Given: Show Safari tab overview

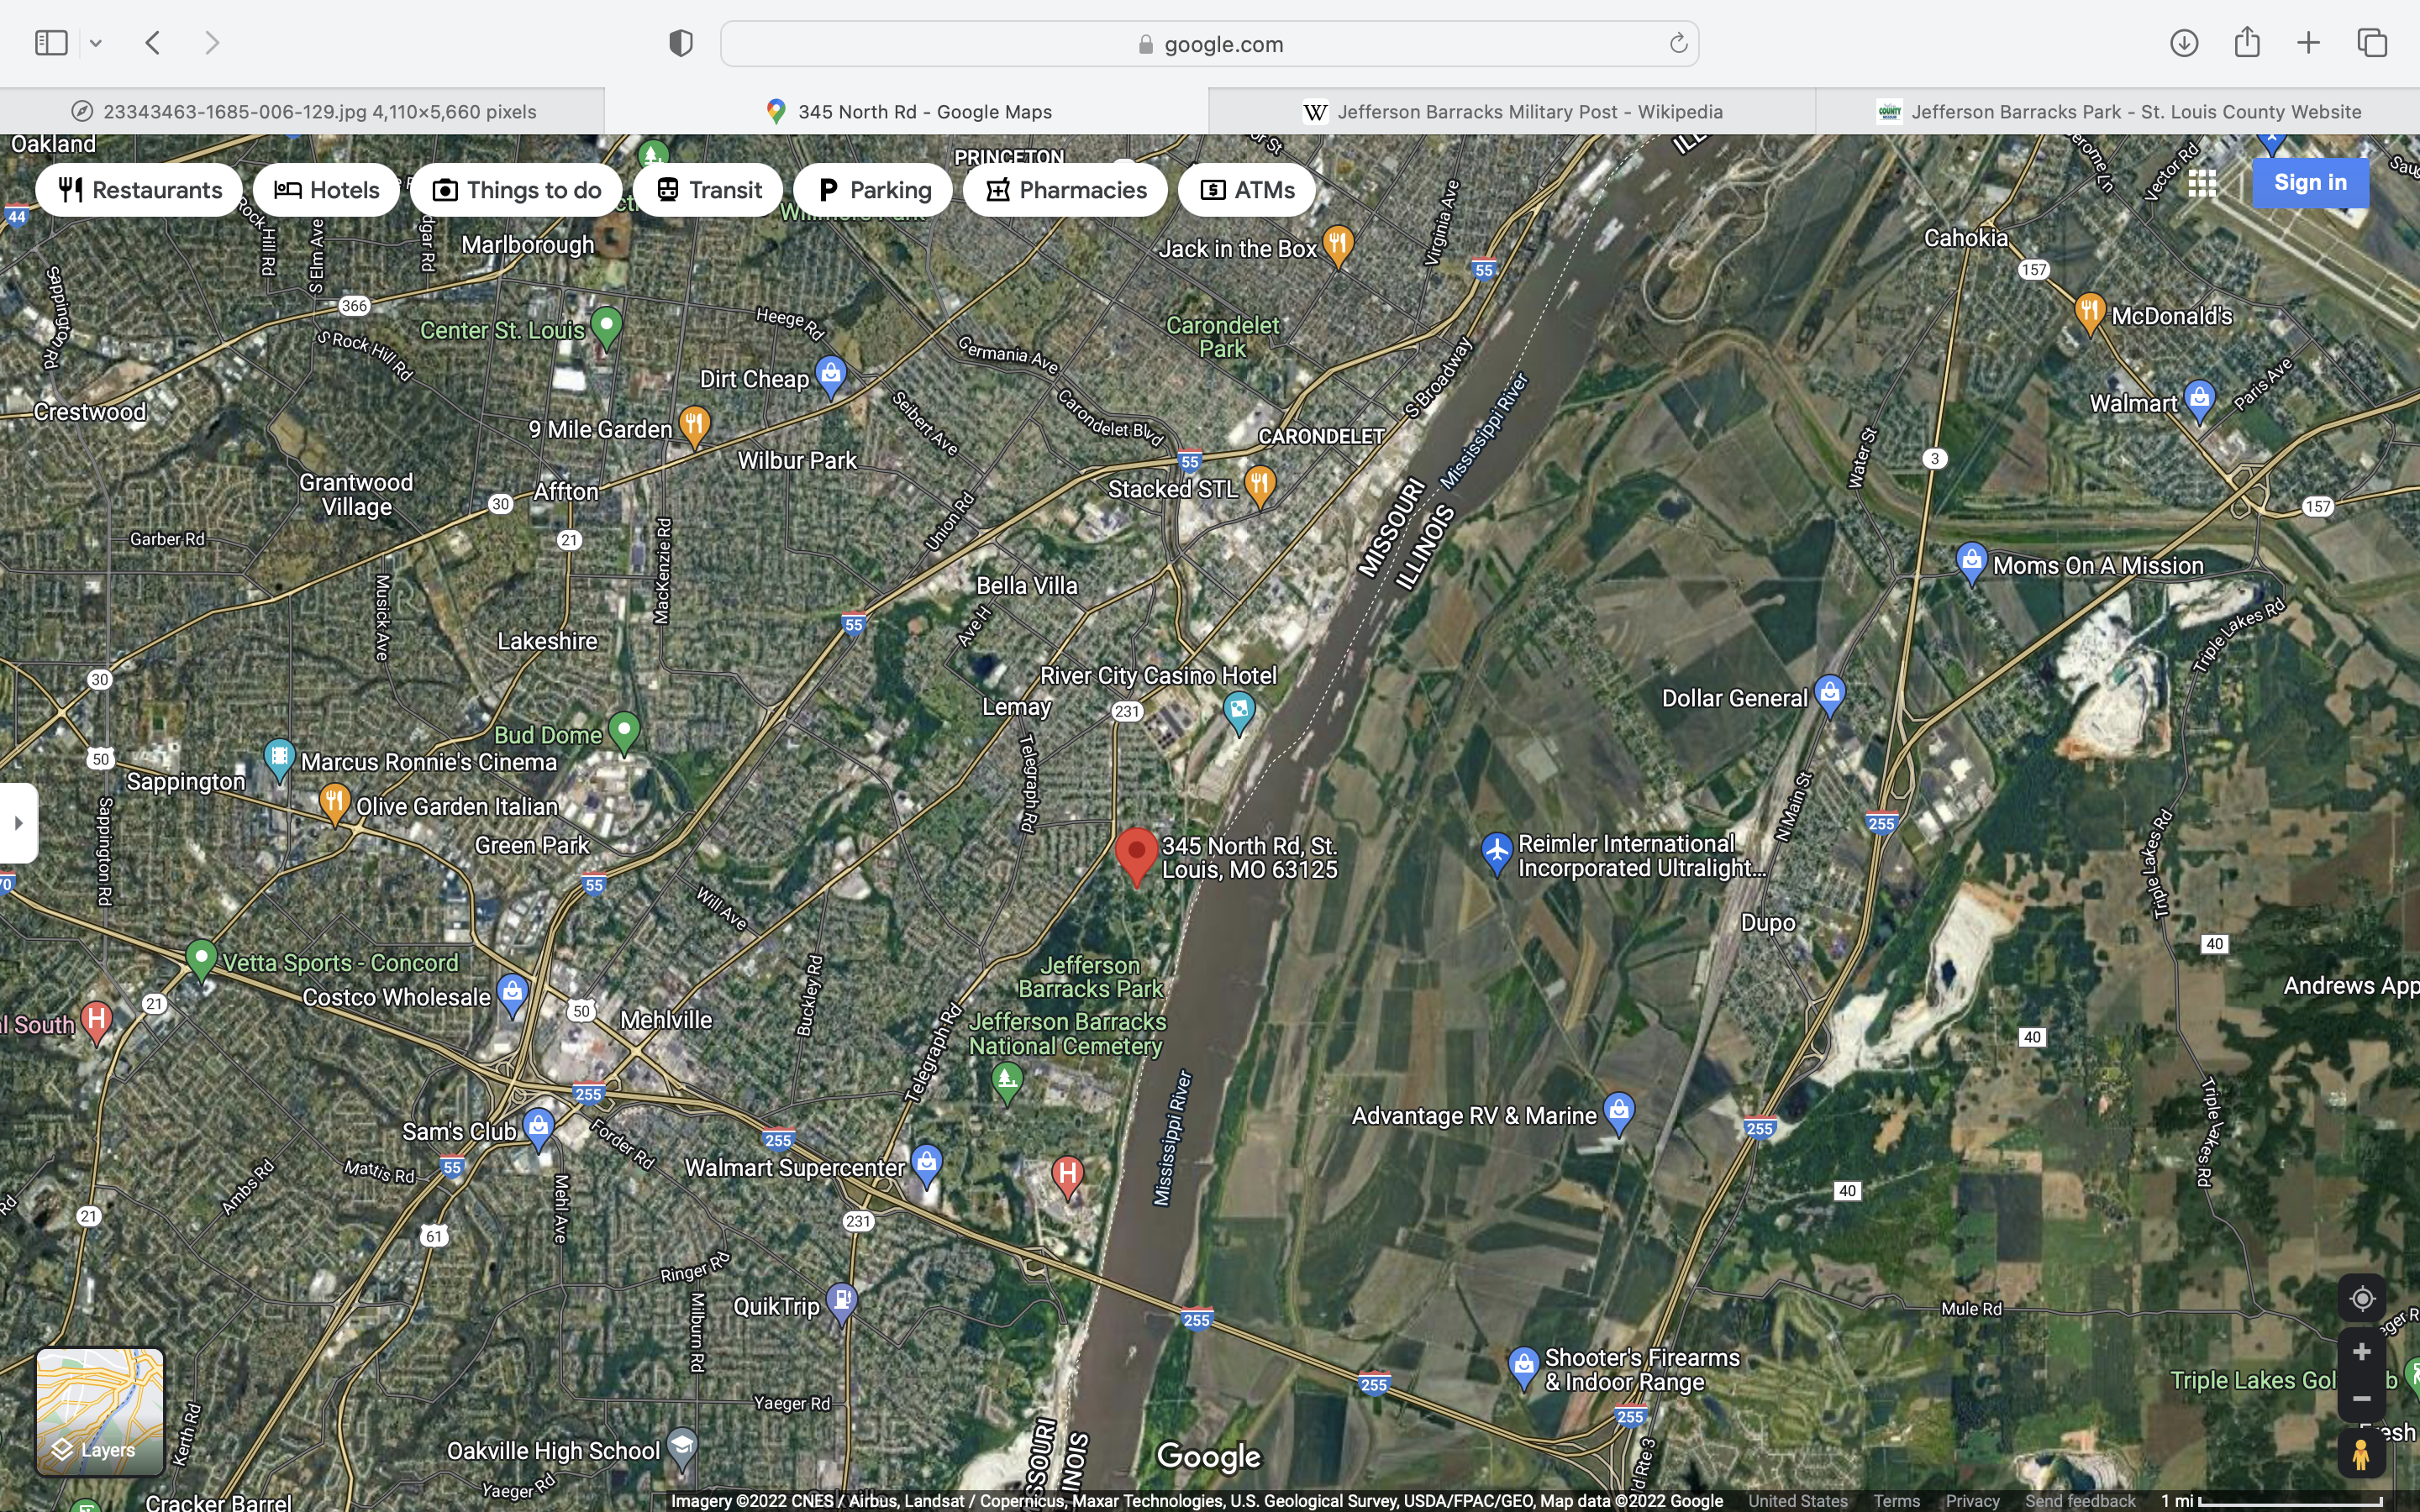Looking at the screenshot, I should [x=2372, y=43].
